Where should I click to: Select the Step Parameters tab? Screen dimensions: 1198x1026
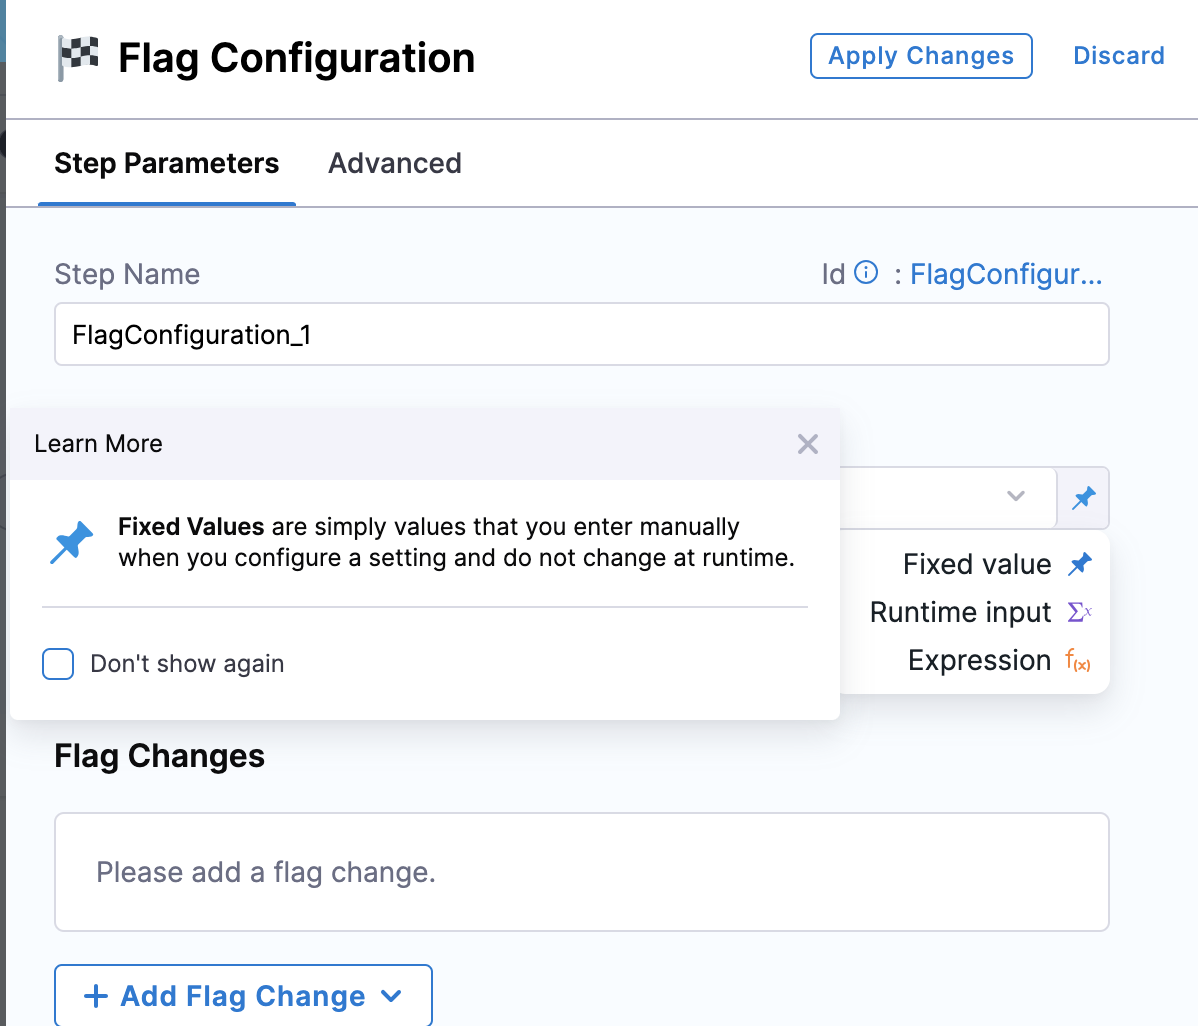(x=166, y=163)
